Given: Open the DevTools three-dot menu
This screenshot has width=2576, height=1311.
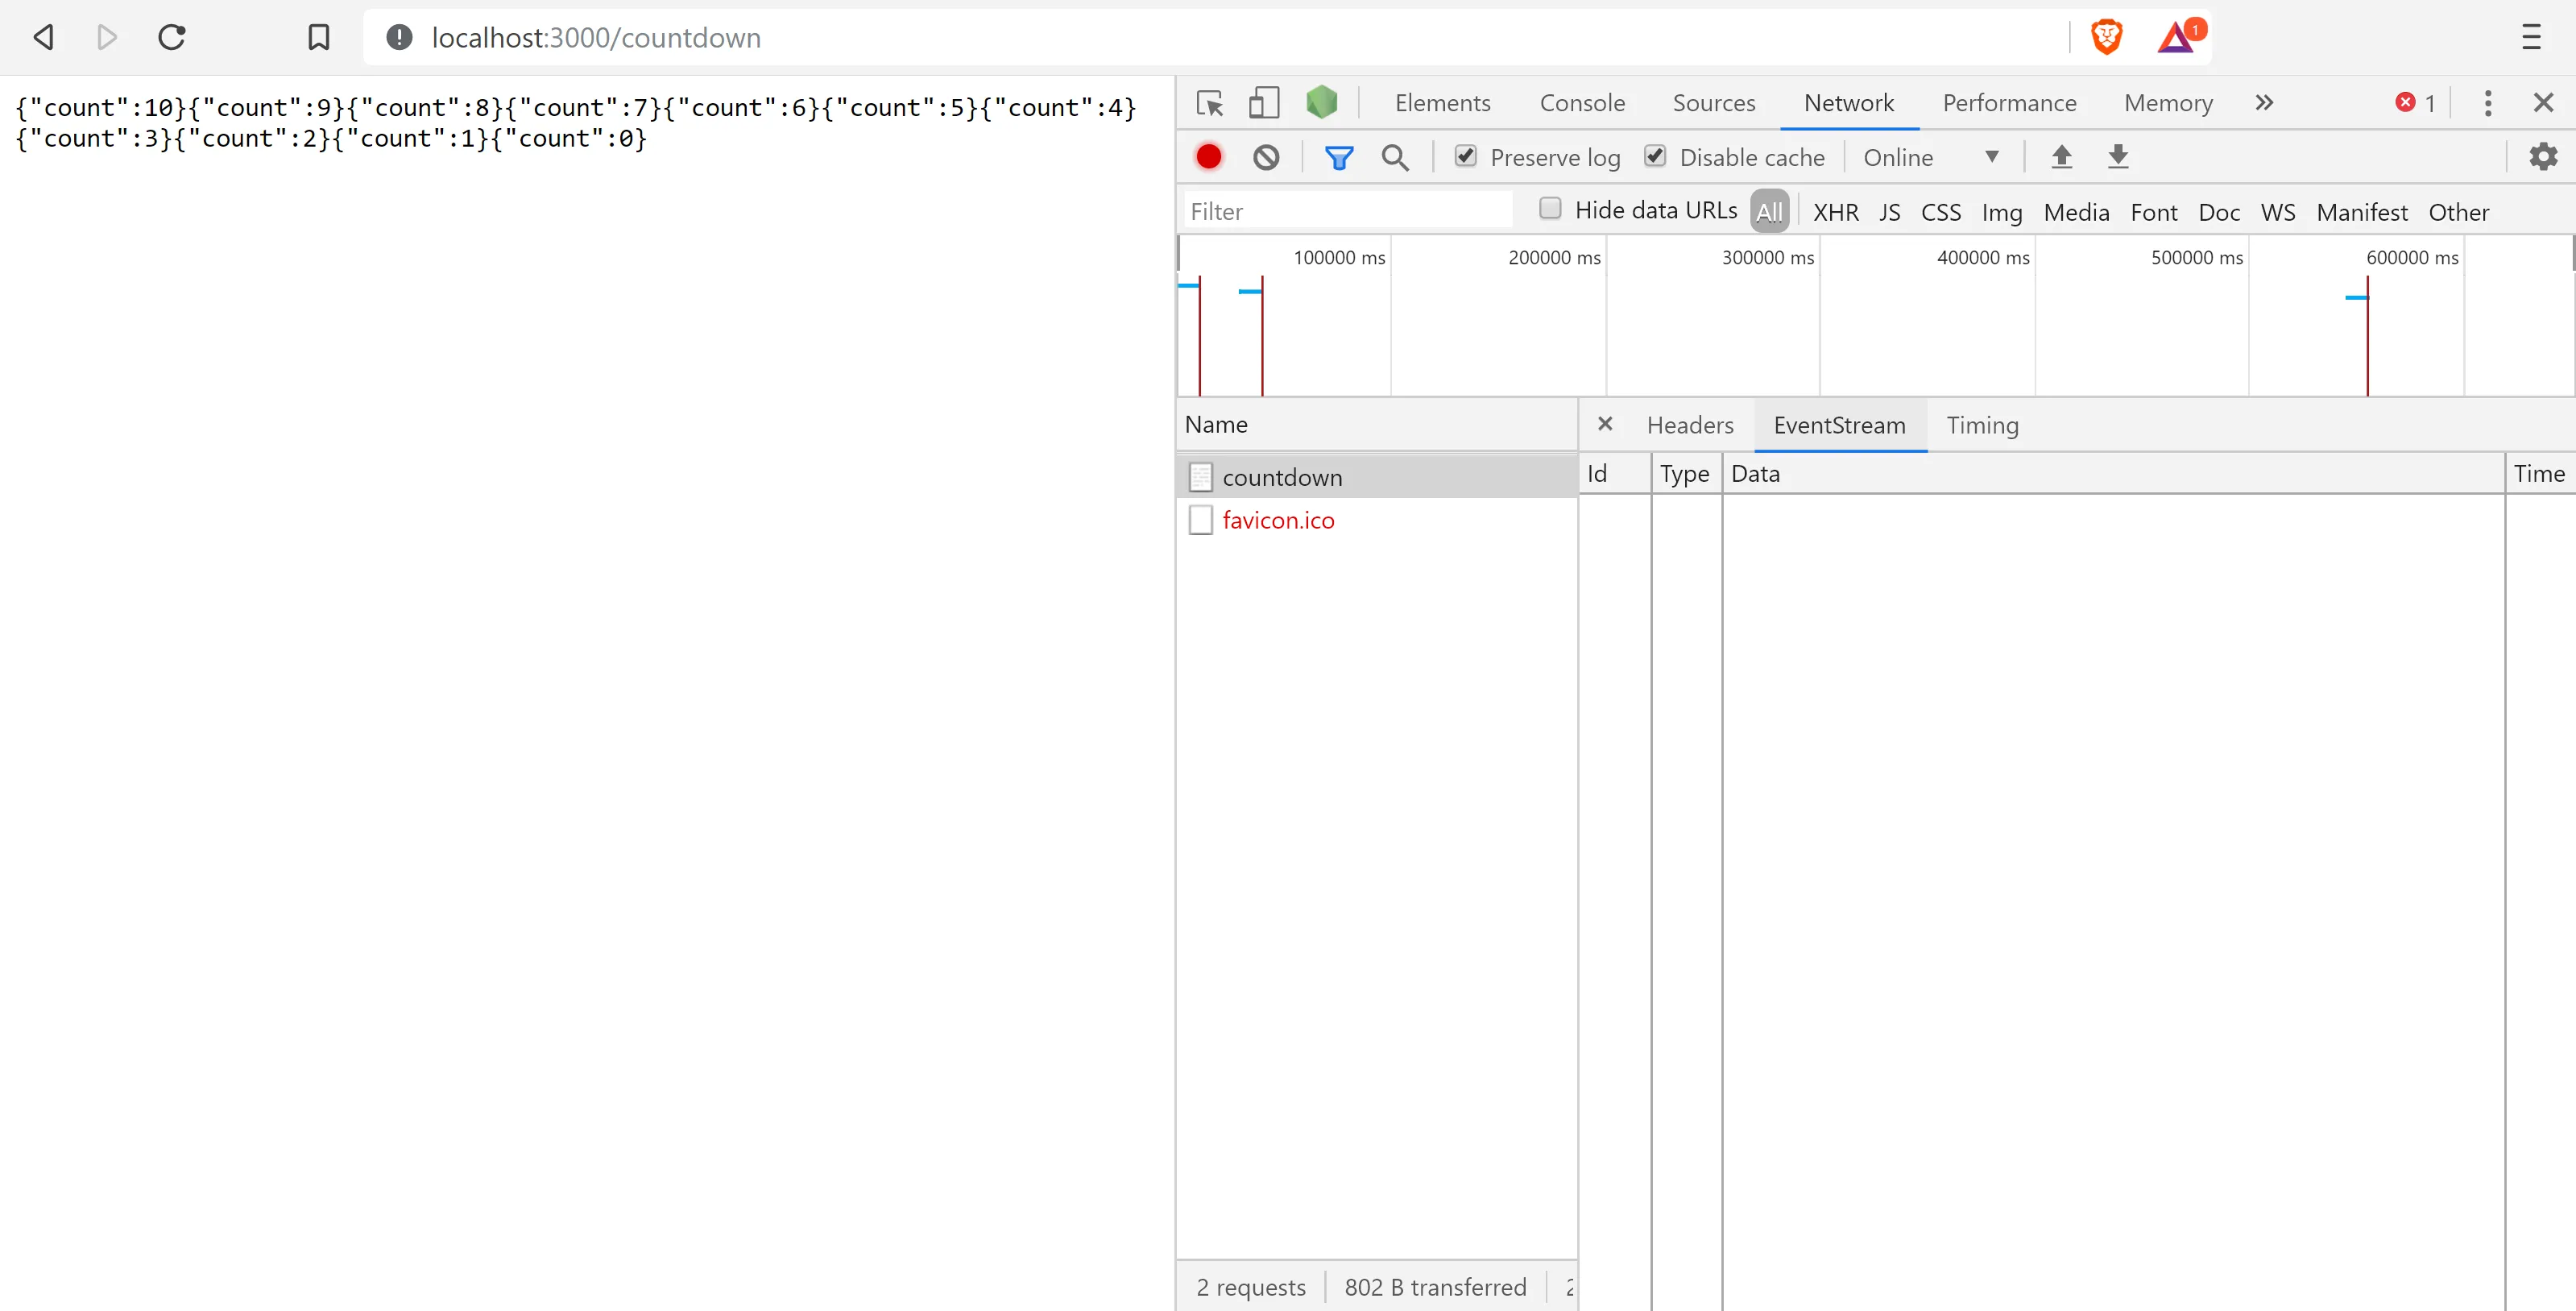Looking at the screenshot, I should click(2488, 103).
